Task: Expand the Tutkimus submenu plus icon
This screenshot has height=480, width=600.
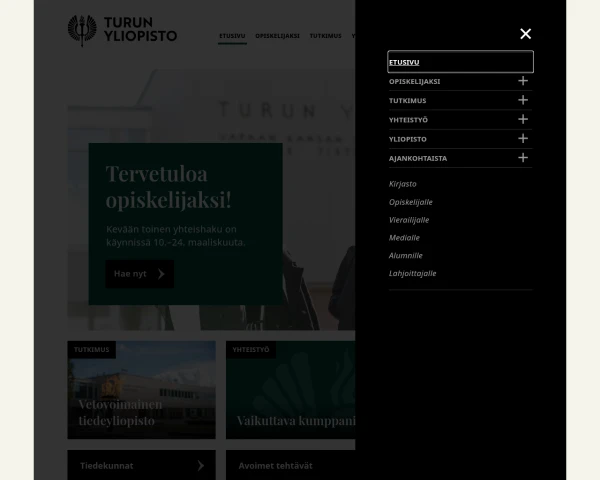Action: tap(522, 100)
